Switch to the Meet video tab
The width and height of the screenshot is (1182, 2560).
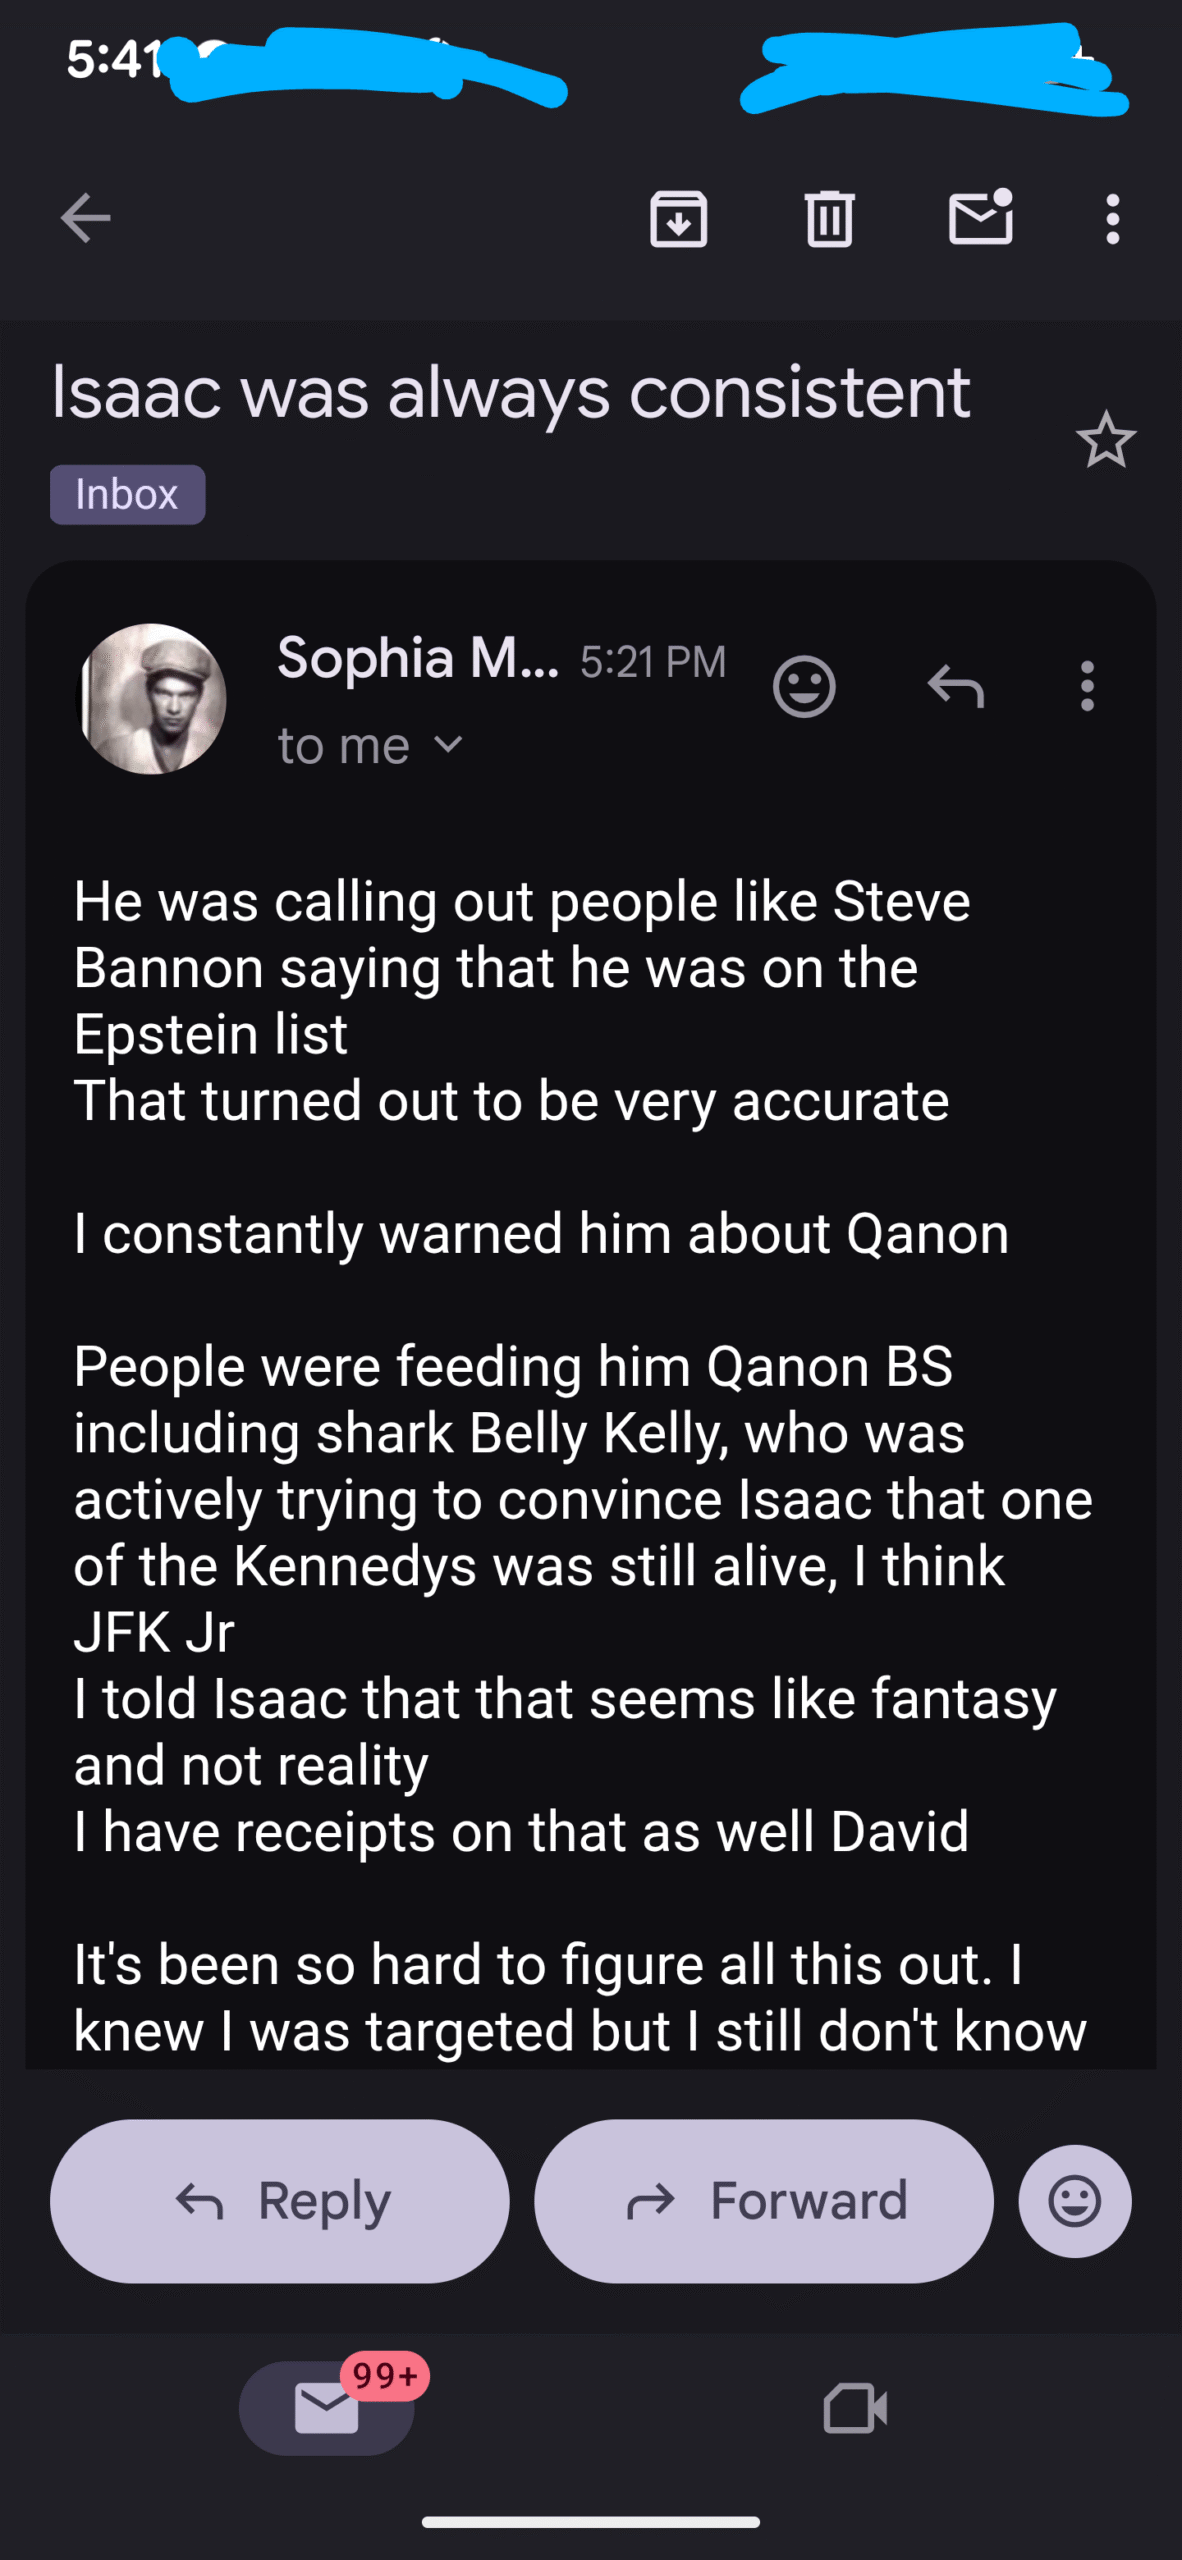coord(855,2407)
